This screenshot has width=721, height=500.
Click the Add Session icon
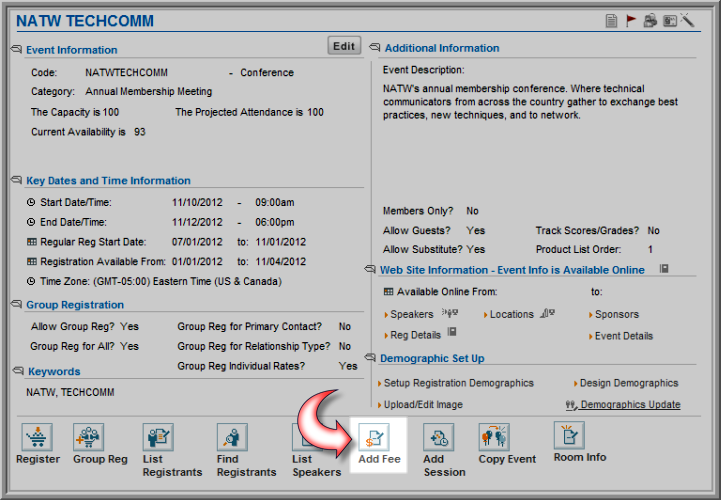[439, 437]
